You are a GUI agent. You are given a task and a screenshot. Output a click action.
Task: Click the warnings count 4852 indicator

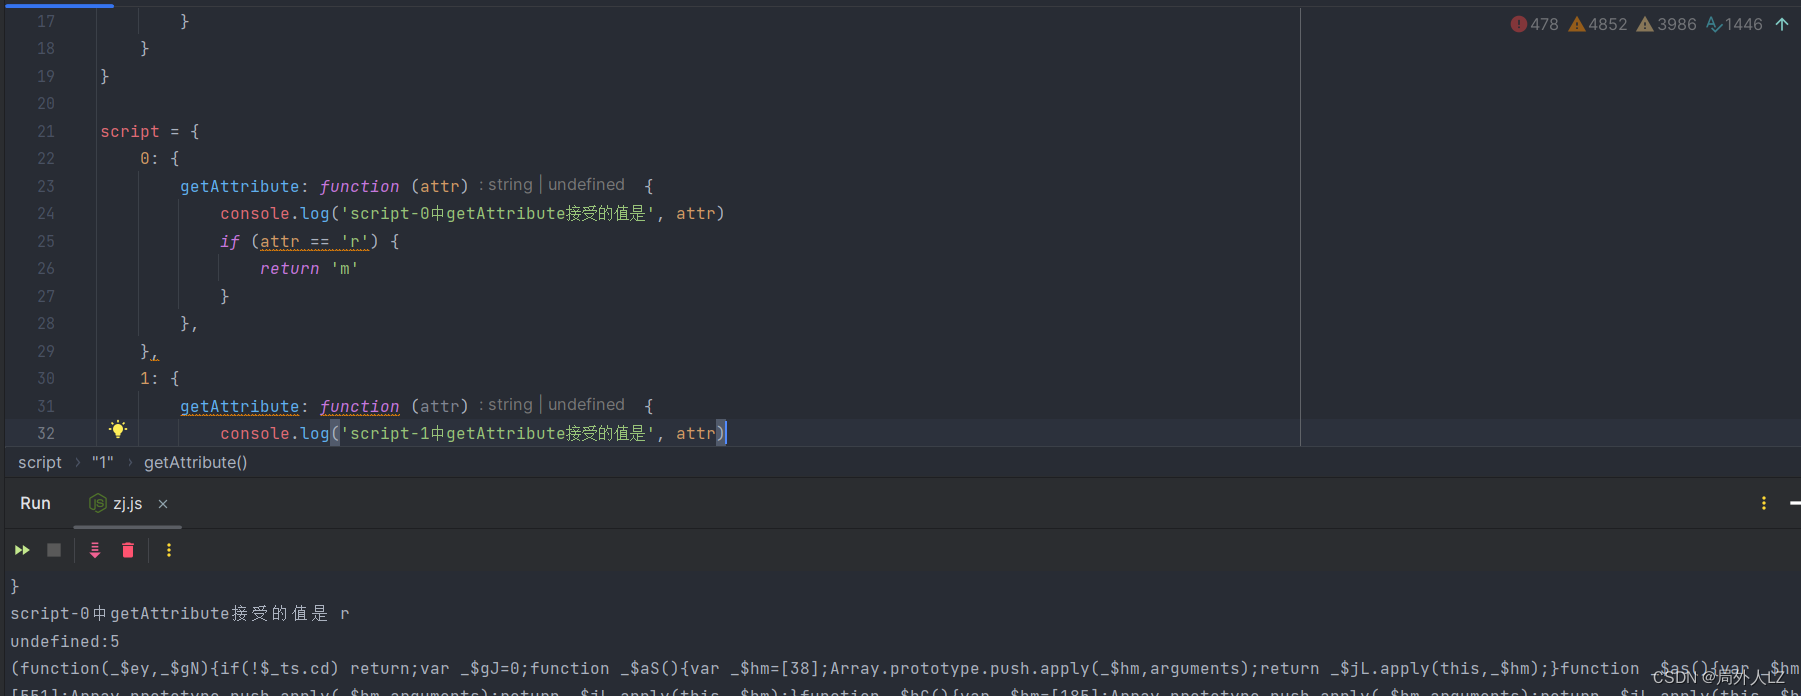1598,24
